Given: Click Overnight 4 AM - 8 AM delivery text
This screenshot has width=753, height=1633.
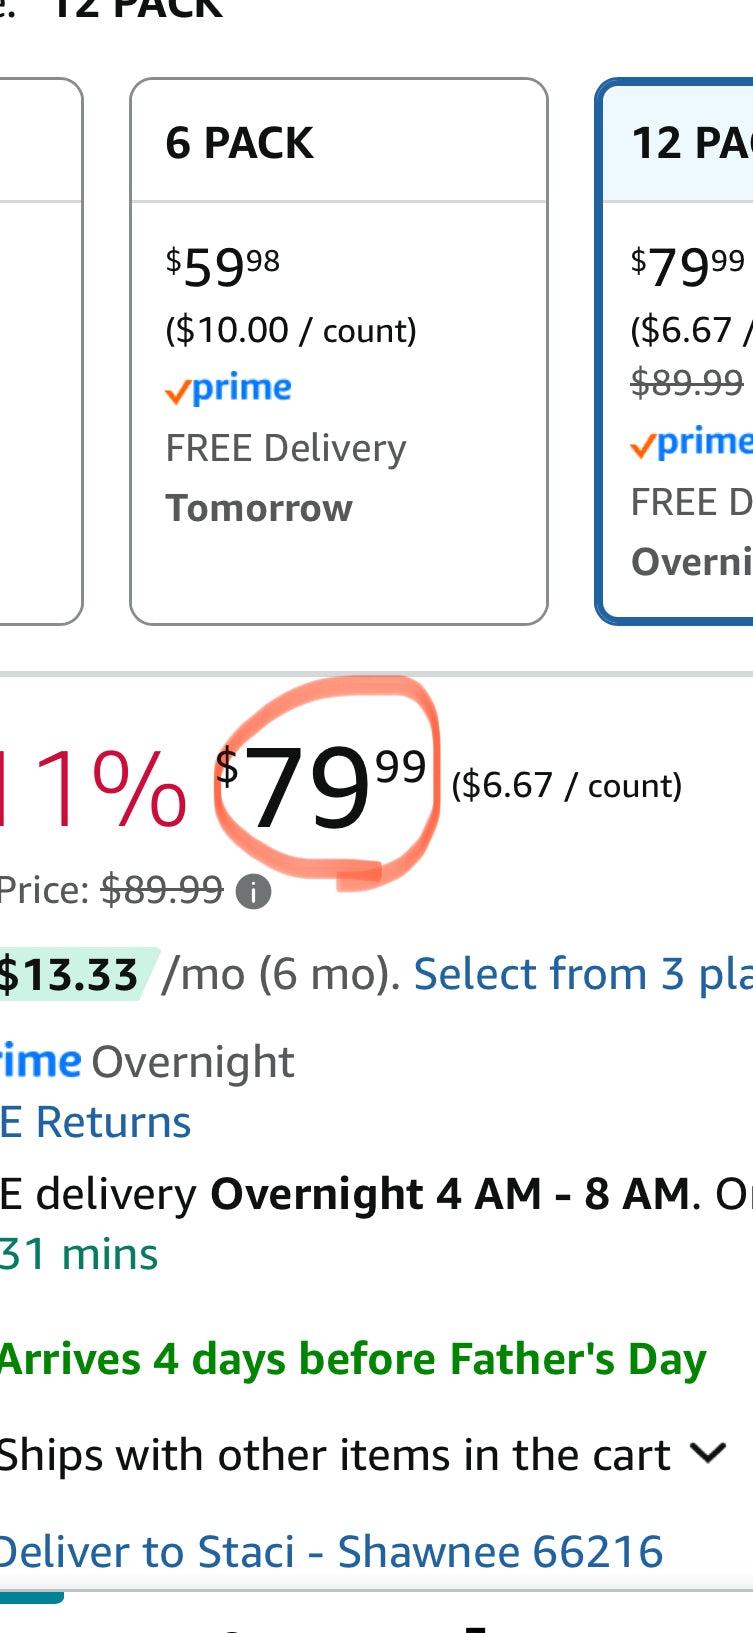Looking at the screenshot, I should click(x=450, y=1194).
